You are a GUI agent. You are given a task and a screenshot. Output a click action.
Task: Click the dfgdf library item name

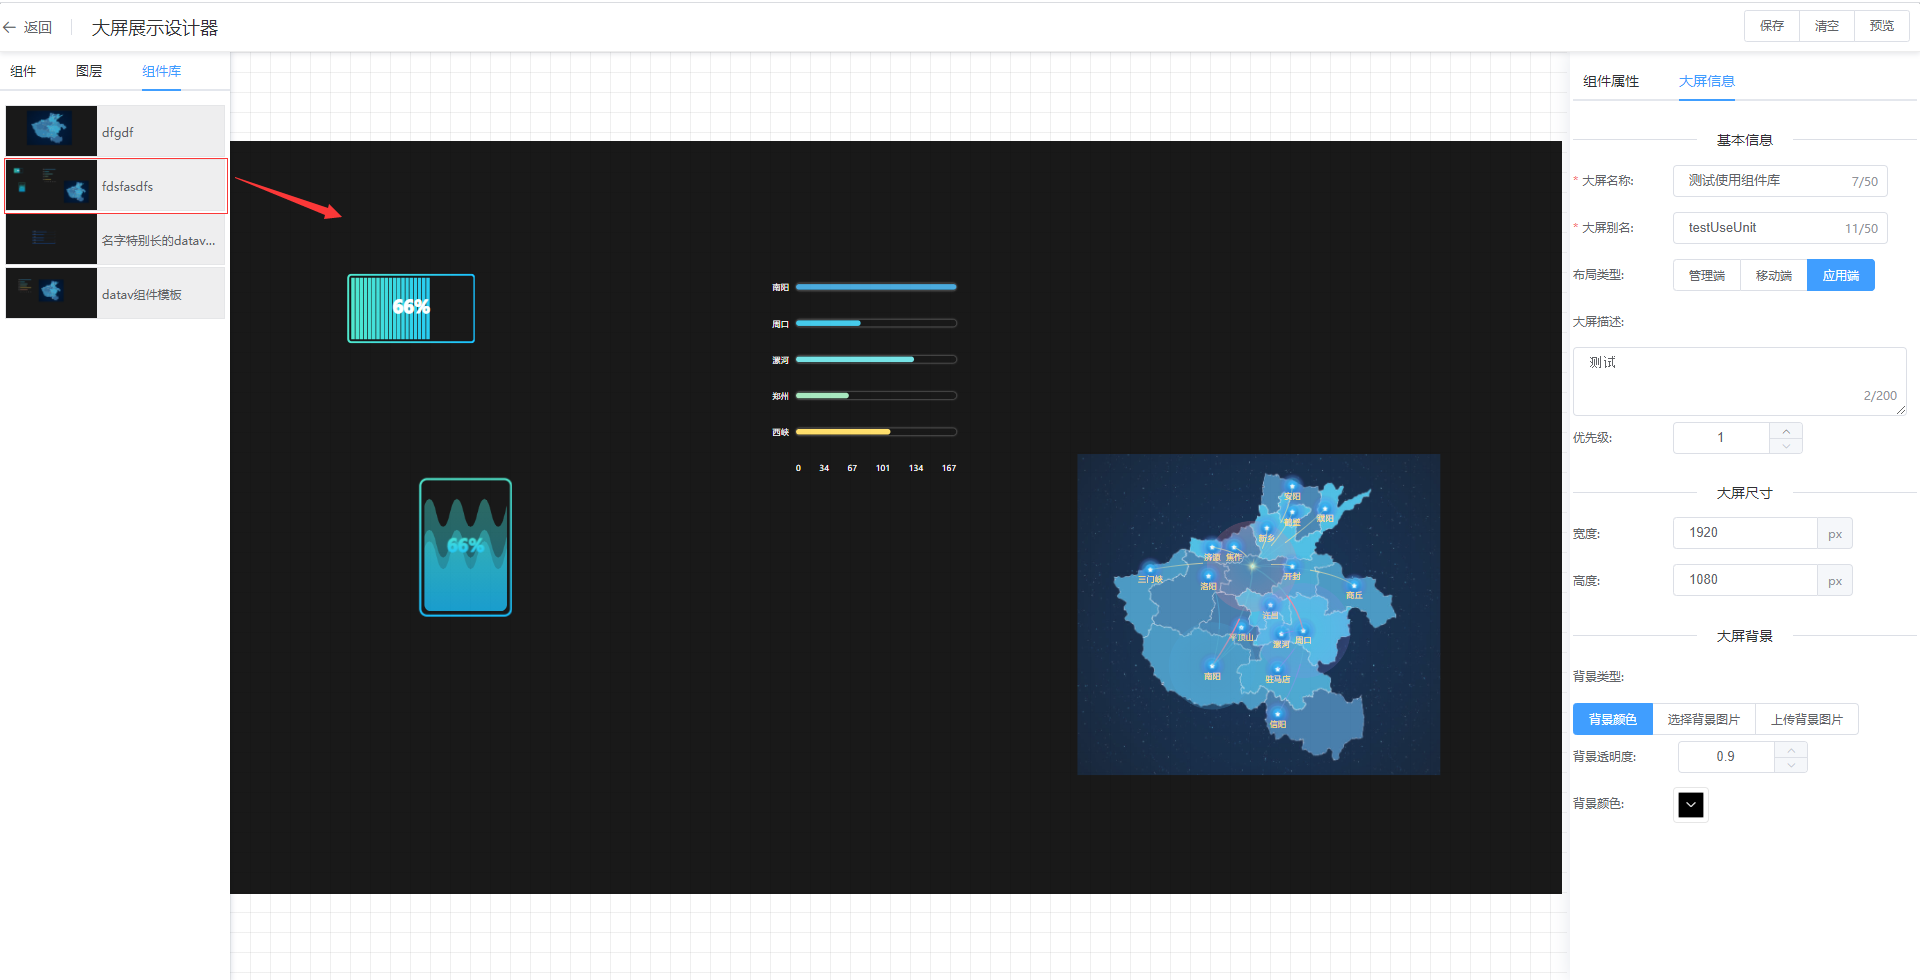point(117,132)
